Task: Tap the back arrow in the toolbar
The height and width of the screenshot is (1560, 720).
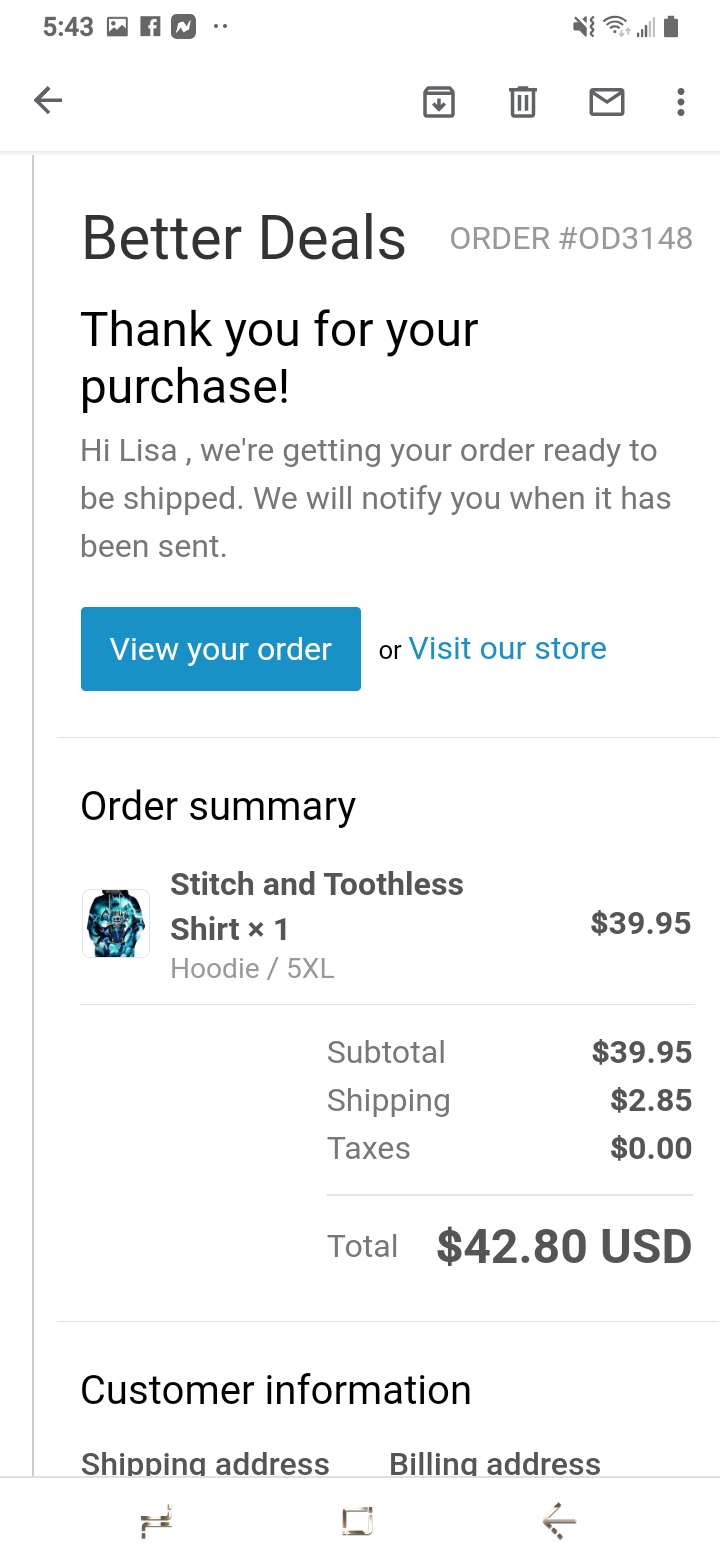Action: point(48,101)
